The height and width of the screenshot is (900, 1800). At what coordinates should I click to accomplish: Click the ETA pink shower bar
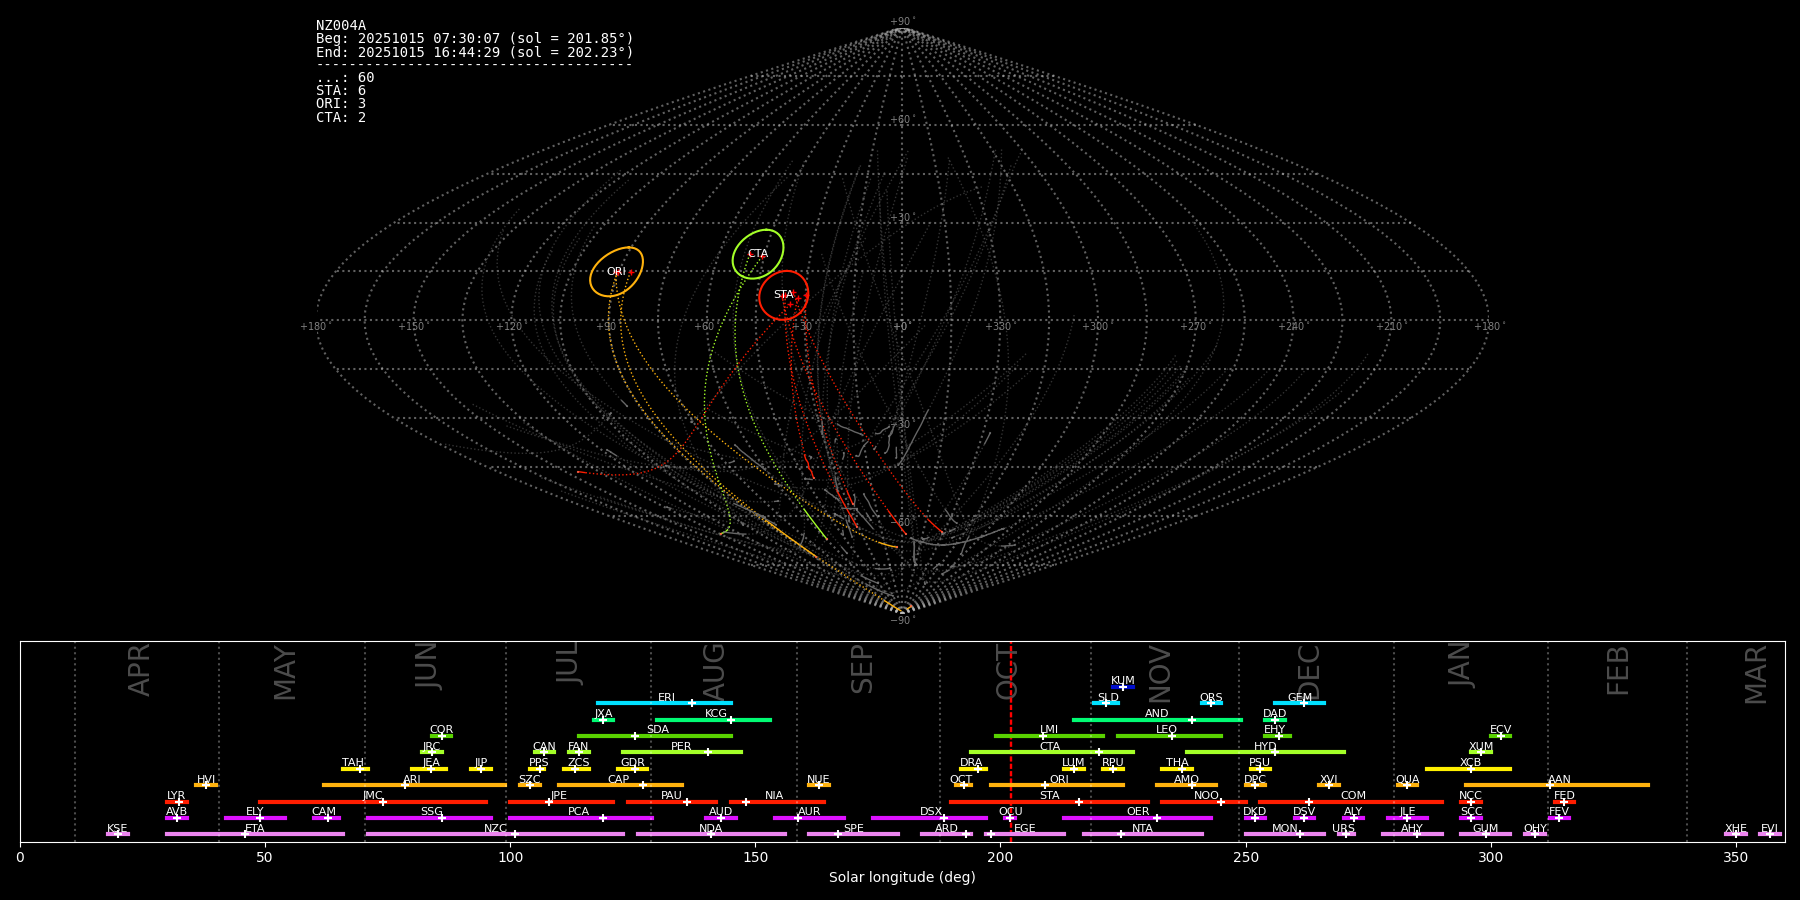255,834
